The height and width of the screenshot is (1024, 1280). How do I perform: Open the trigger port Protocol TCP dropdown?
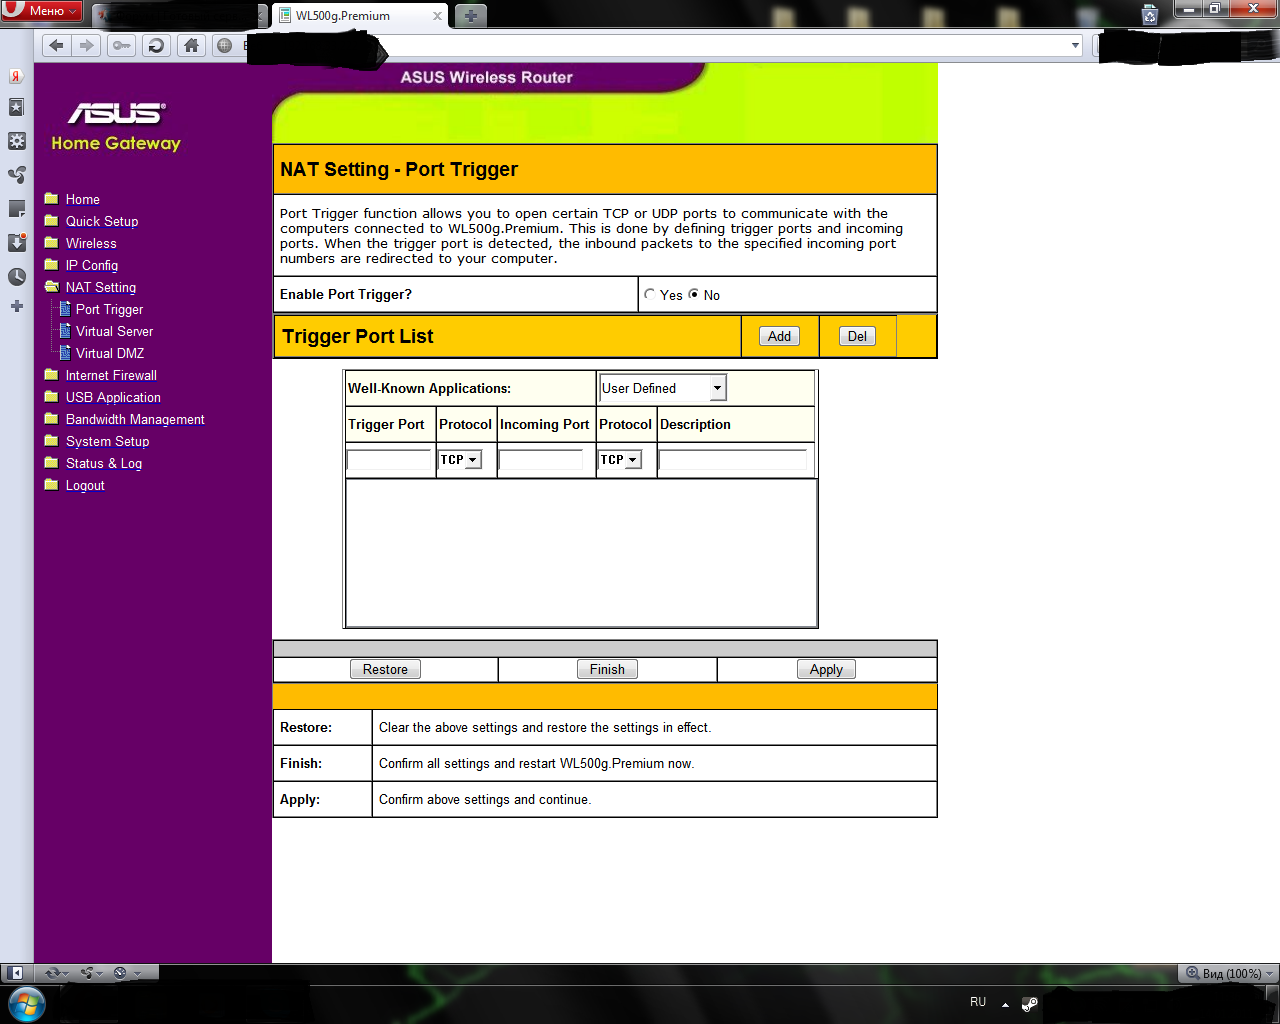click(460, 460)
